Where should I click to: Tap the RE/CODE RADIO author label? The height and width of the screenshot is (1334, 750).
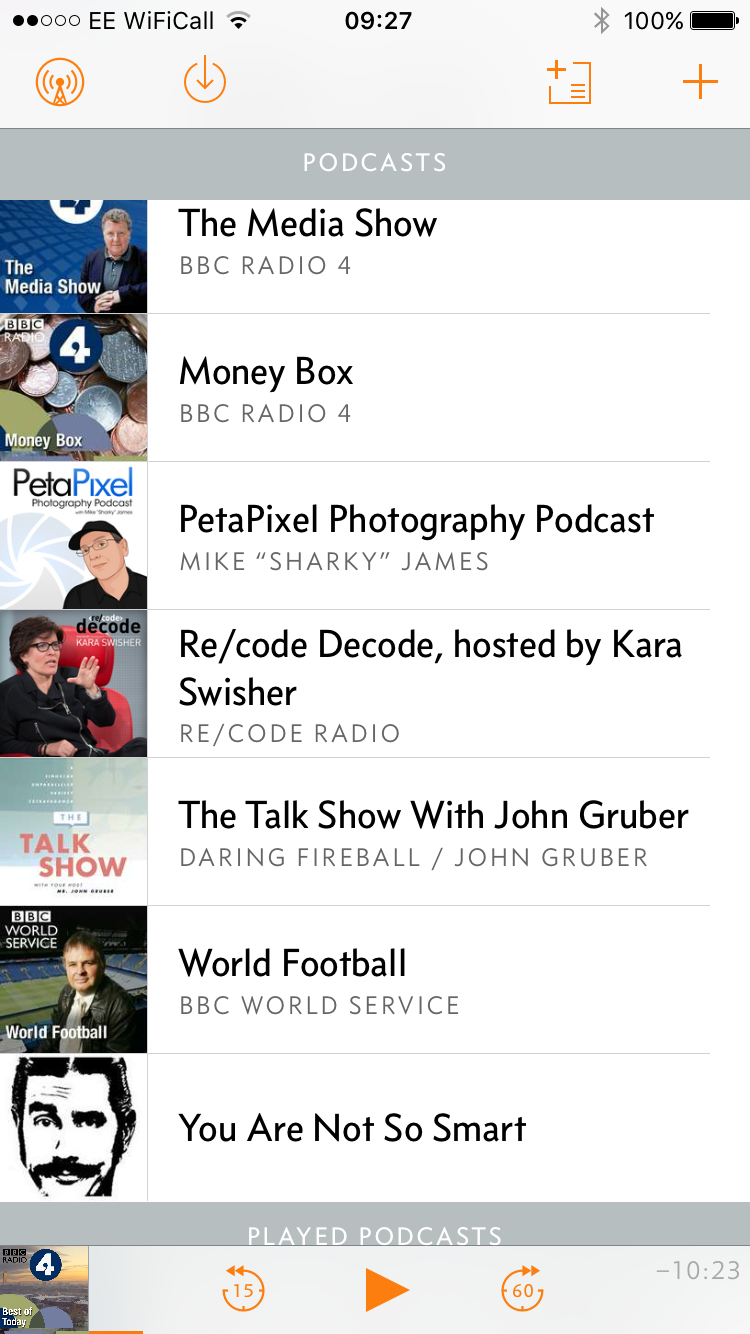pos(290,733)
